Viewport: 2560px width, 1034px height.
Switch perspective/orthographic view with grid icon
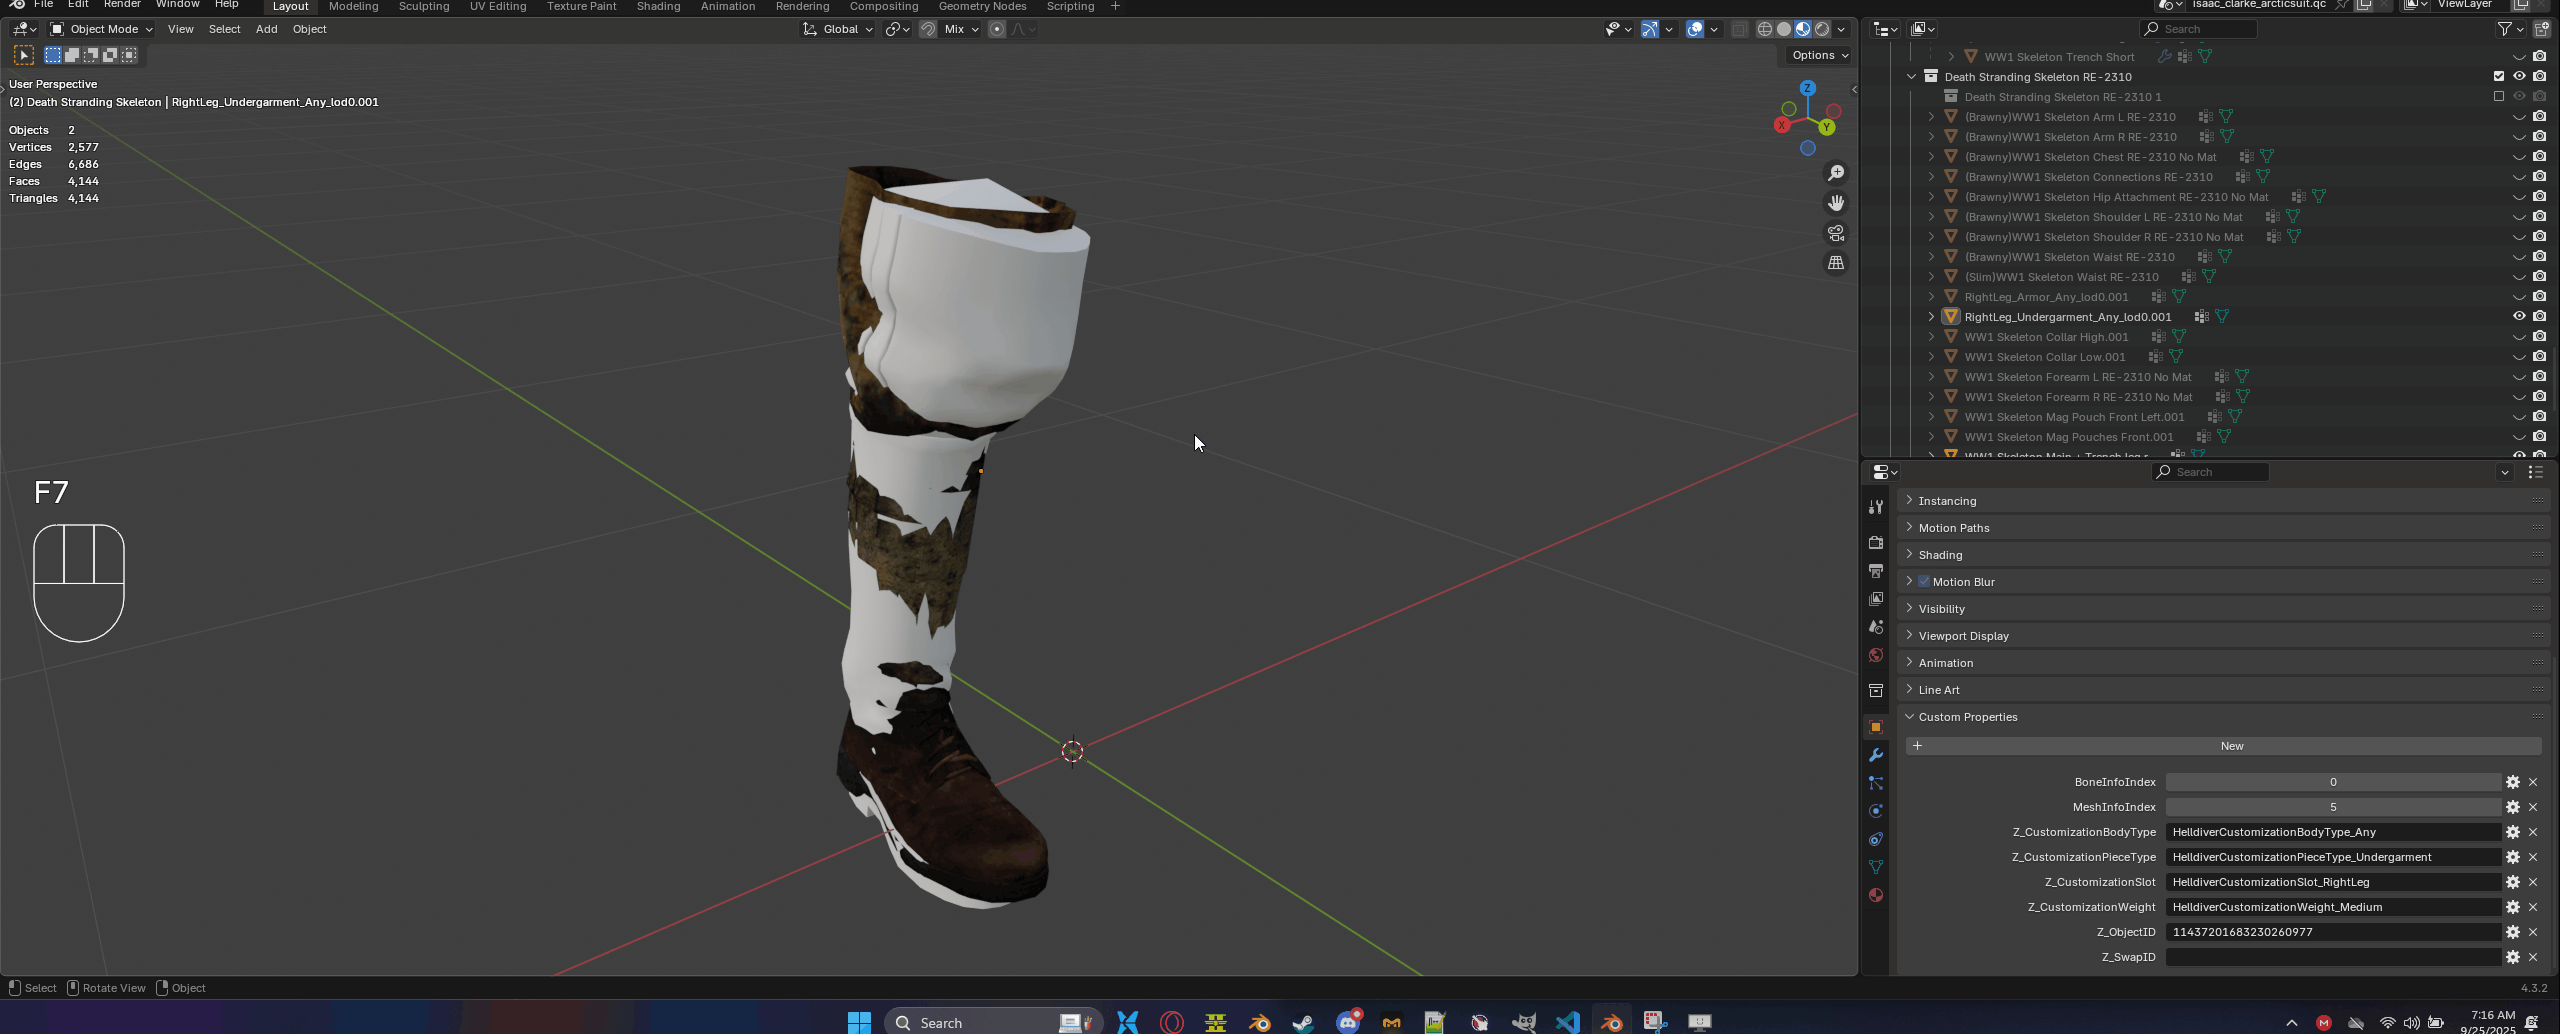click(1836, 263)
